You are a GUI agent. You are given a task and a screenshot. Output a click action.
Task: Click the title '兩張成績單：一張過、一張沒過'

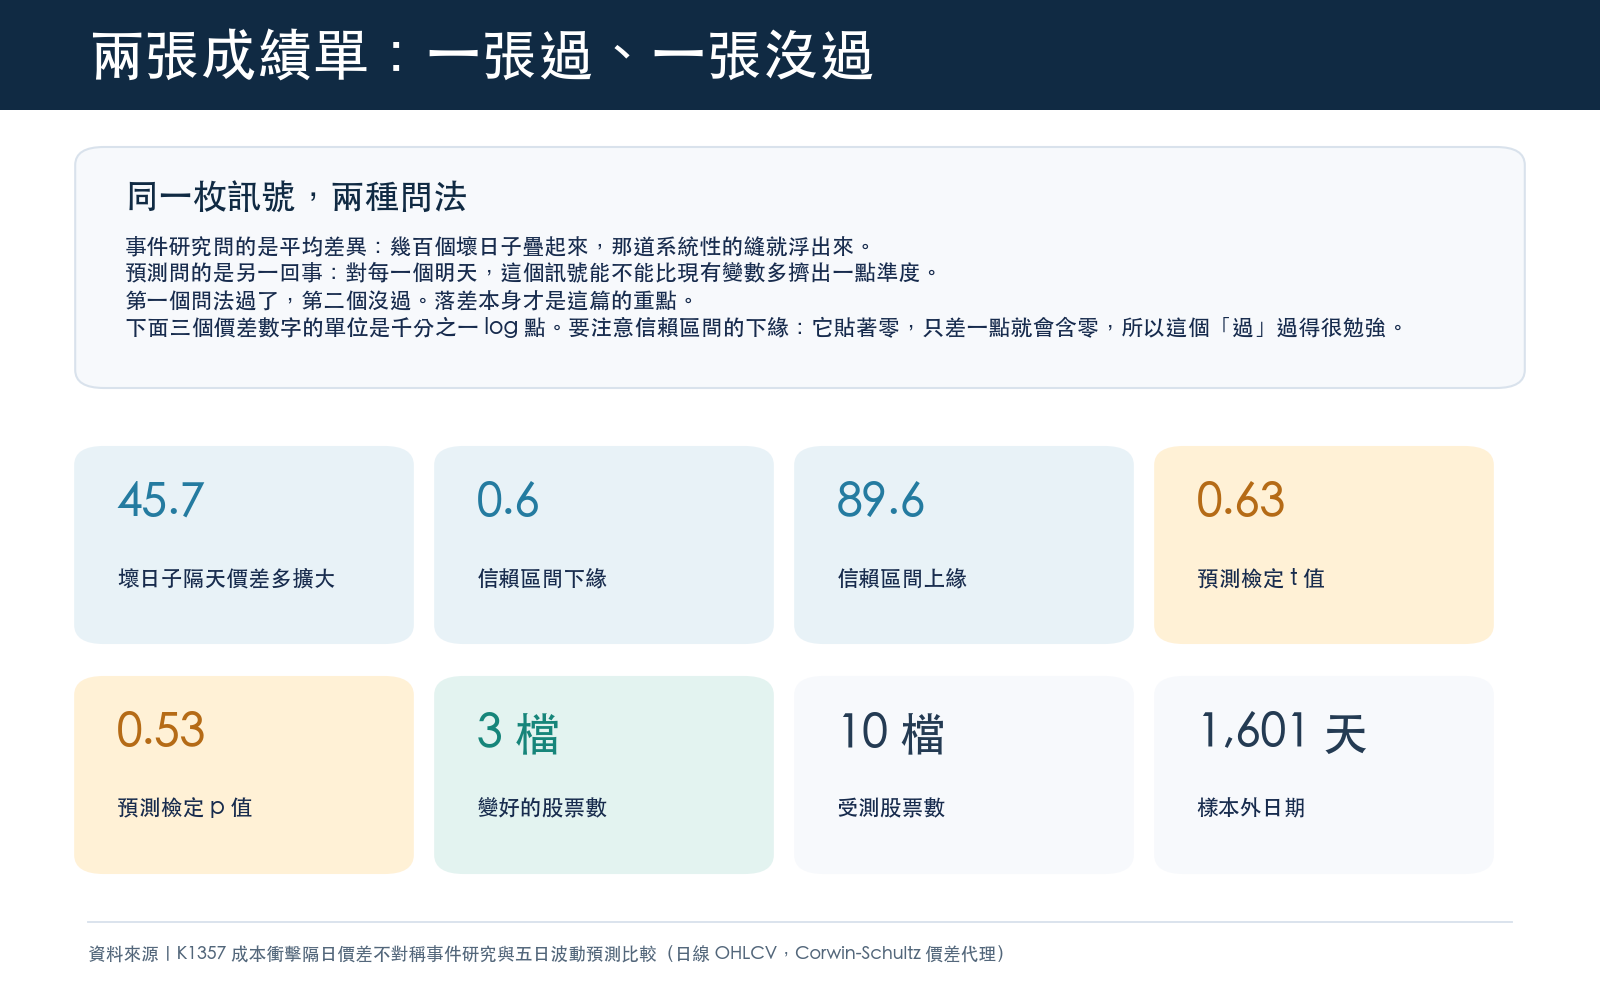pos(482,56)
